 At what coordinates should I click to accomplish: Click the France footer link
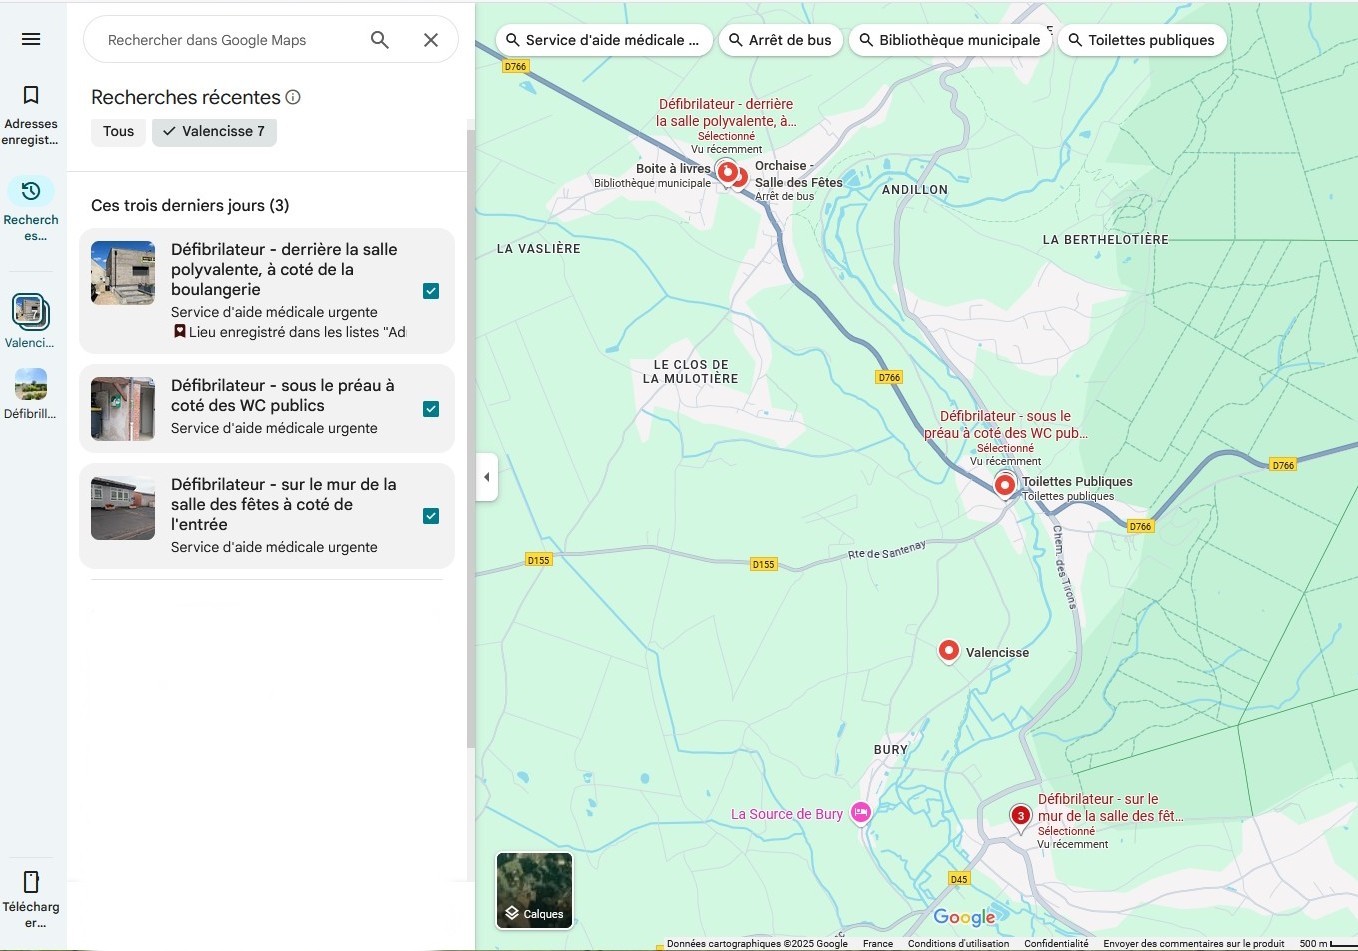(878, 943)
